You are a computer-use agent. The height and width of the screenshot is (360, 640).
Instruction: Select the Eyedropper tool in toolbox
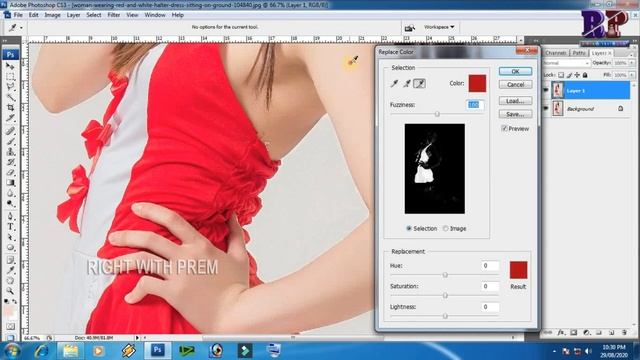[x=11, y=270]
